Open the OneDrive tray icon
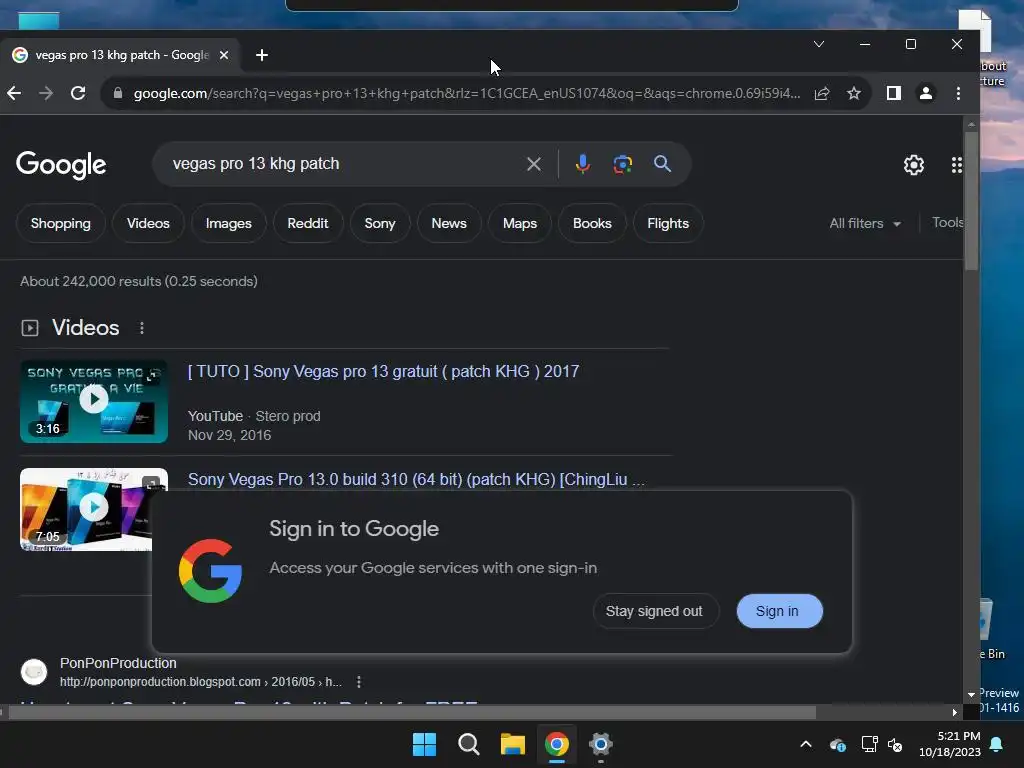The image size is (1024, 768). (x=838, y=744)
